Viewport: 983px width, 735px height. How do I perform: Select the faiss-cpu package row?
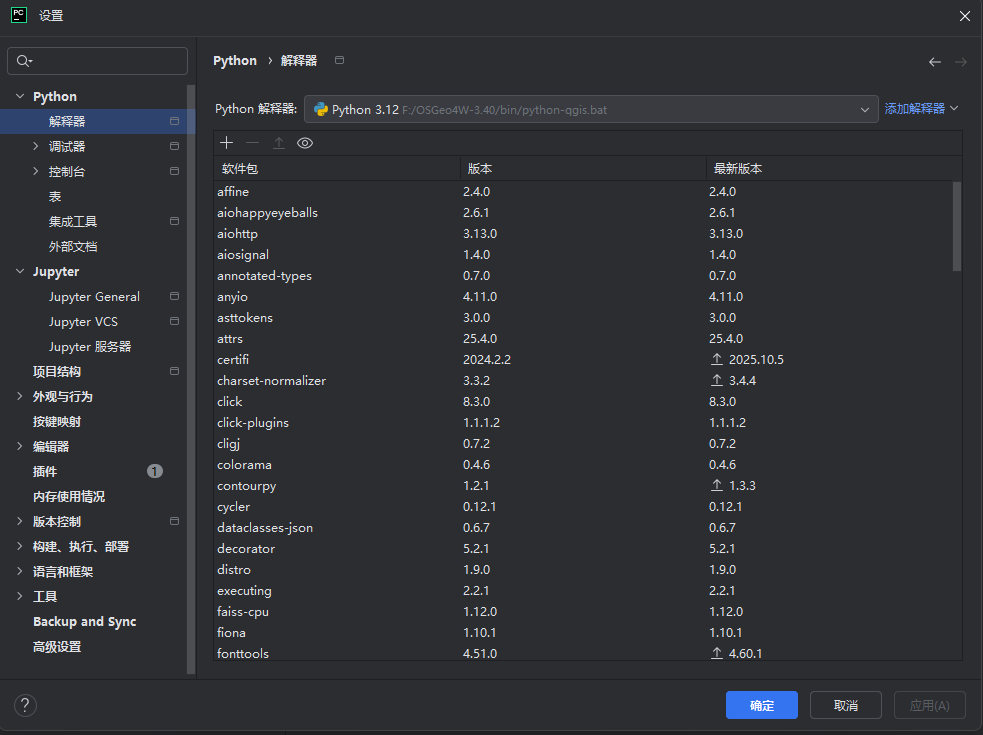[583, 611]
